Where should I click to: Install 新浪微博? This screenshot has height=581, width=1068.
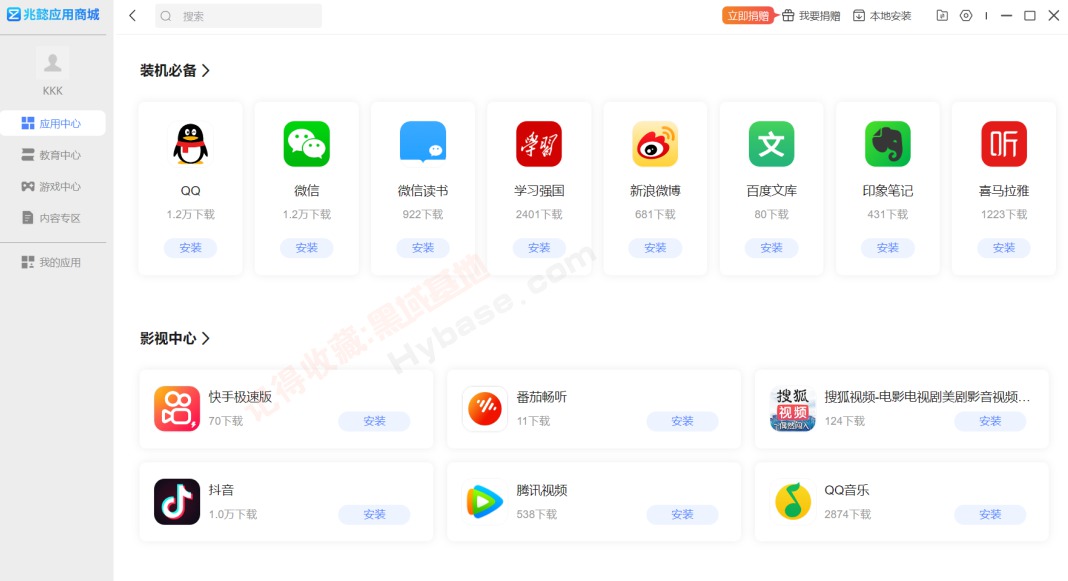(x=655, y=248)
